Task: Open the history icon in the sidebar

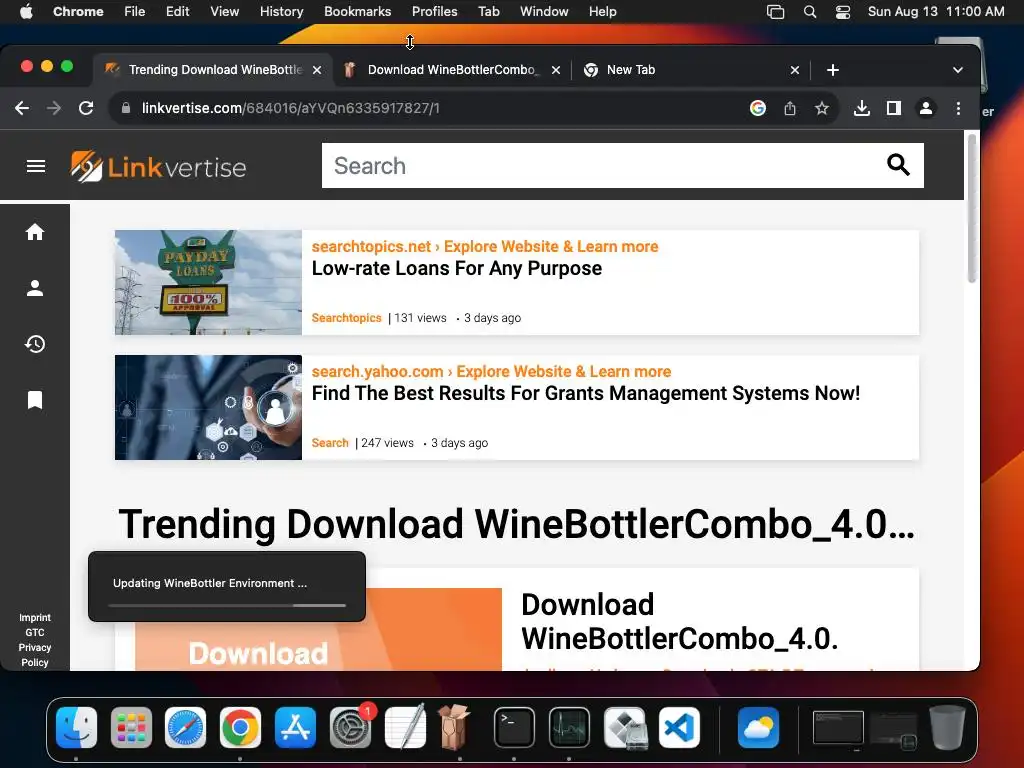Action: point(35,344)
